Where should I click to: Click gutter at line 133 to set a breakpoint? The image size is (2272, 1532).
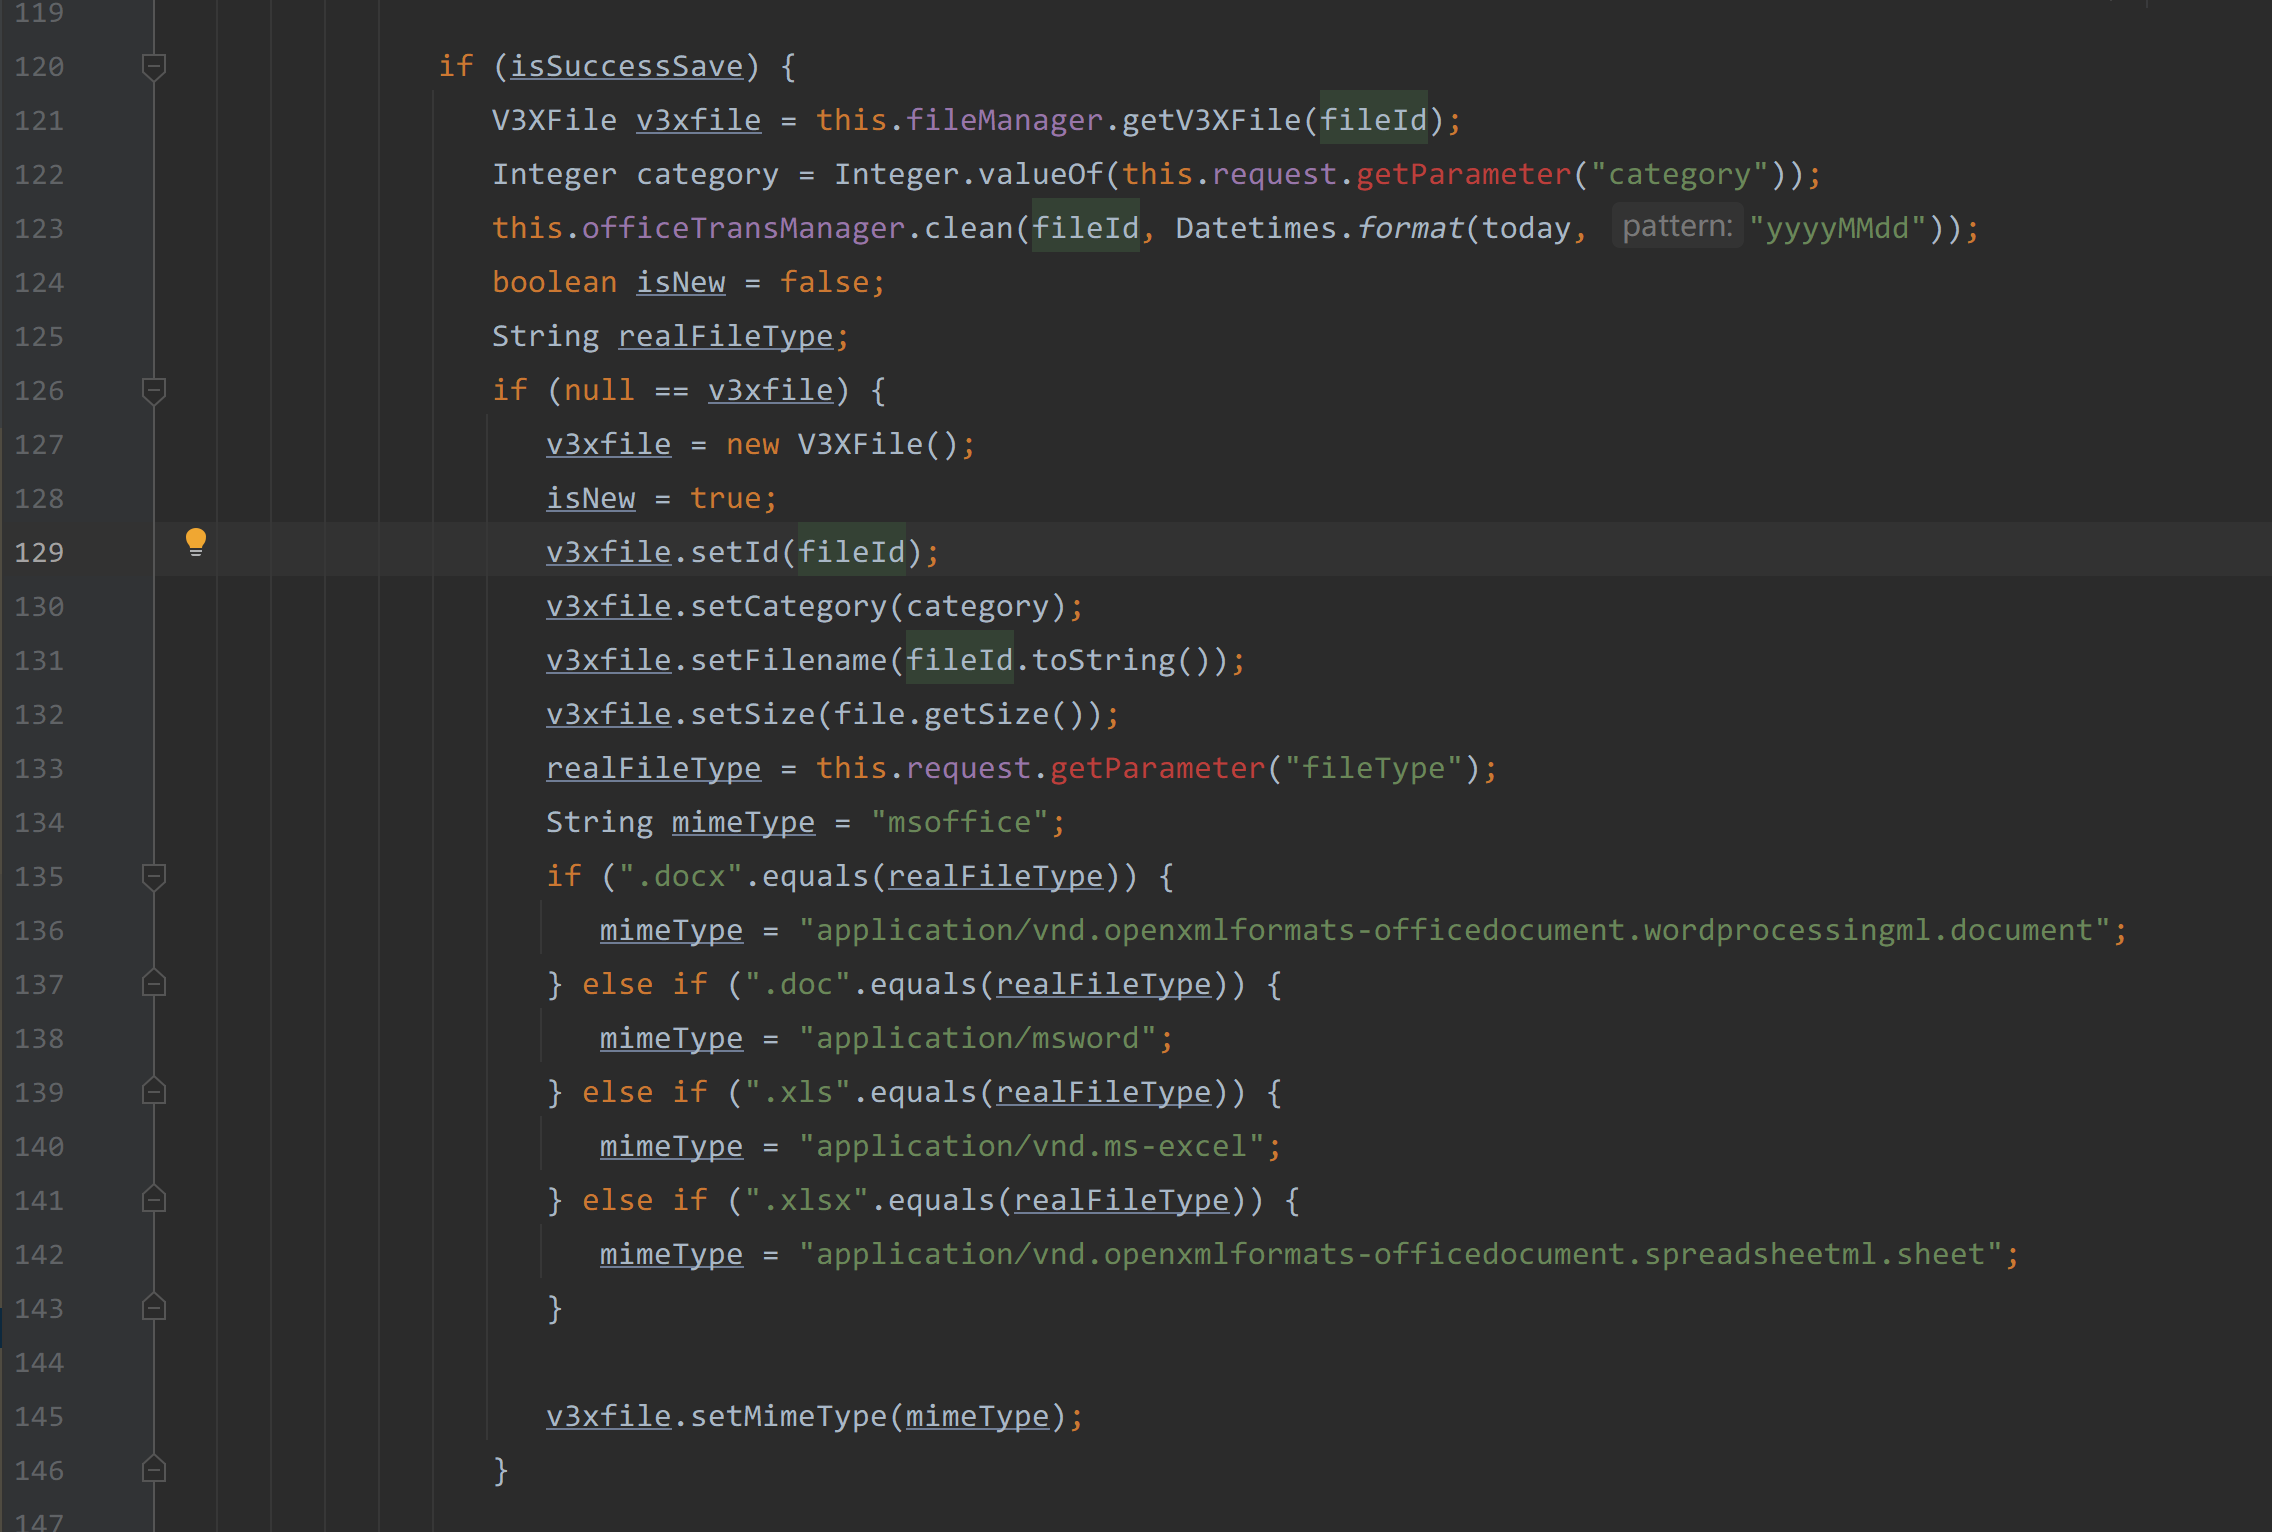click(100, 769)
